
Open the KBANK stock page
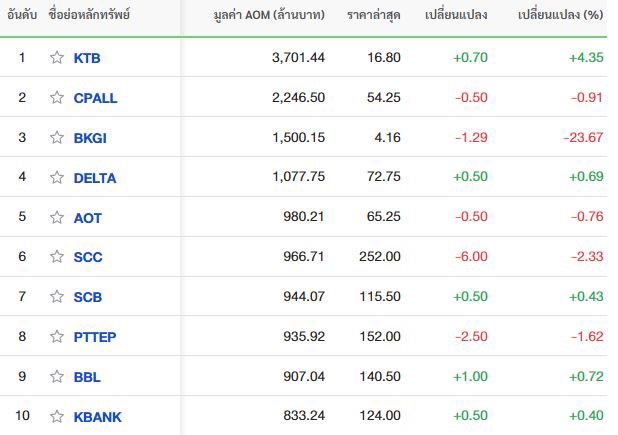98,417
